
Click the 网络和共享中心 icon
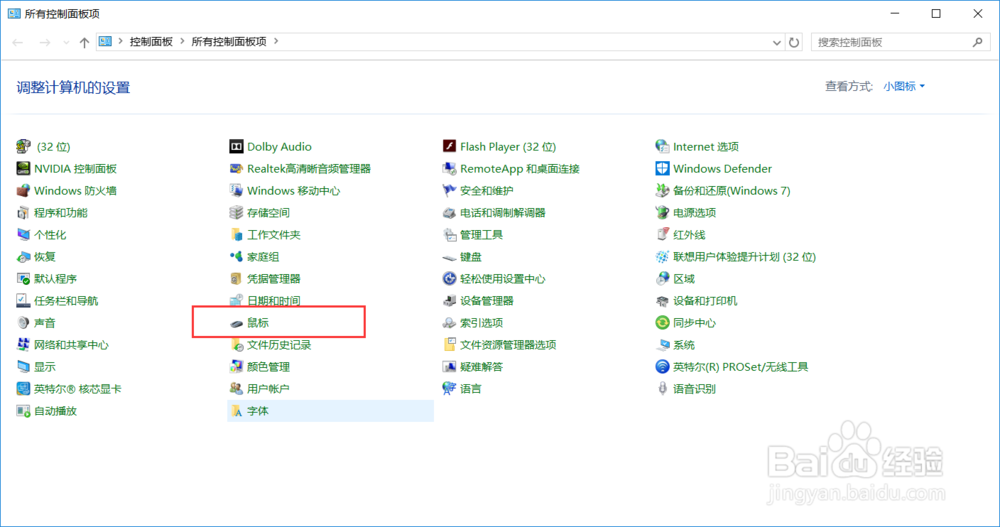(24, 345)
